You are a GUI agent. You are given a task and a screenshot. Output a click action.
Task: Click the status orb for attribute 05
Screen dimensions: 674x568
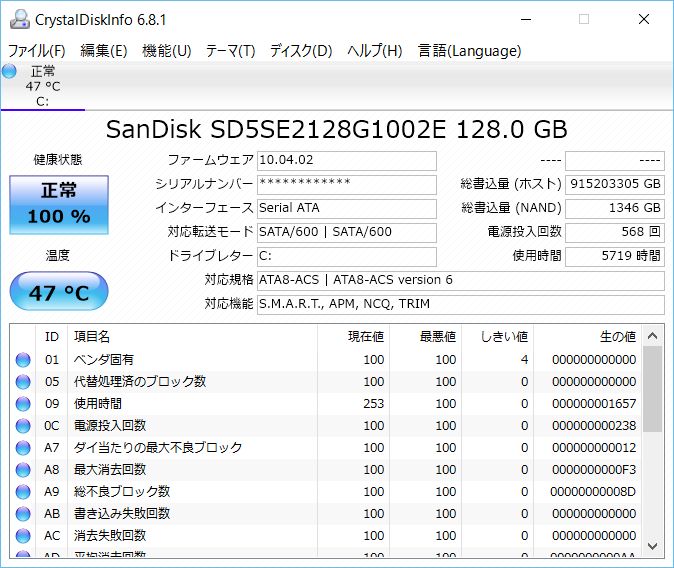[23, 382]
